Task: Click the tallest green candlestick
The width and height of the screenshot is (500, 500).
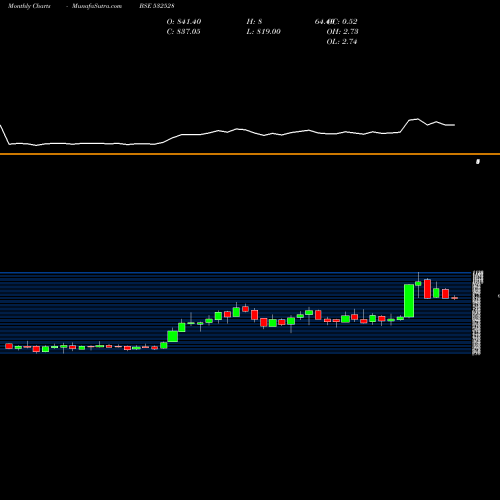Action: click(x=409, y=301)
